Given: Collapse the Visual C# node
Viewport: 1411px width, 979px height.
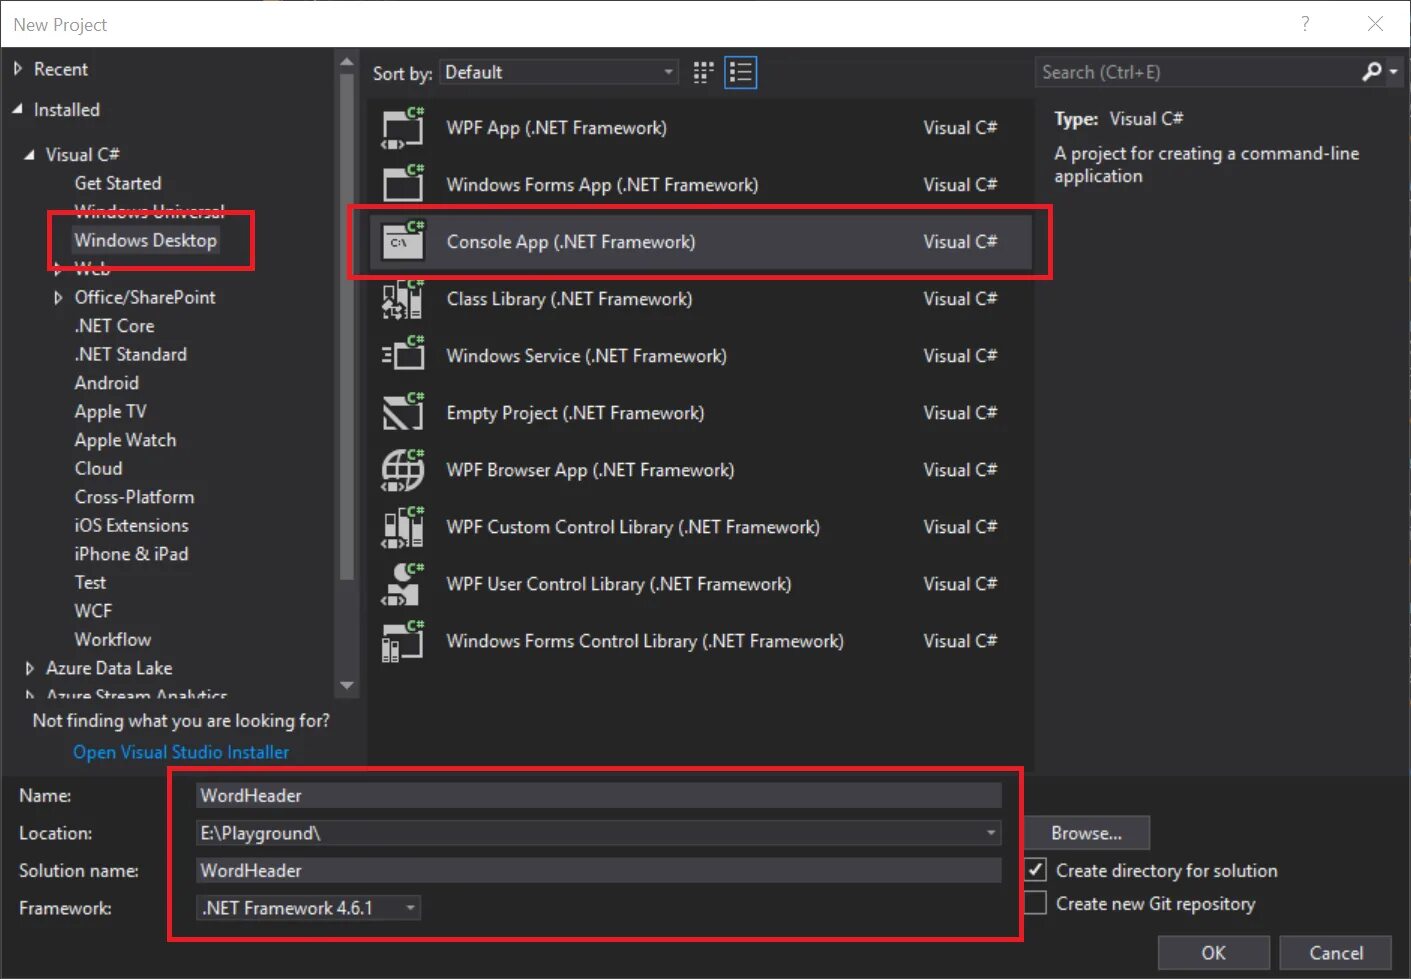Looking at the screenshot, I should 29,155.
